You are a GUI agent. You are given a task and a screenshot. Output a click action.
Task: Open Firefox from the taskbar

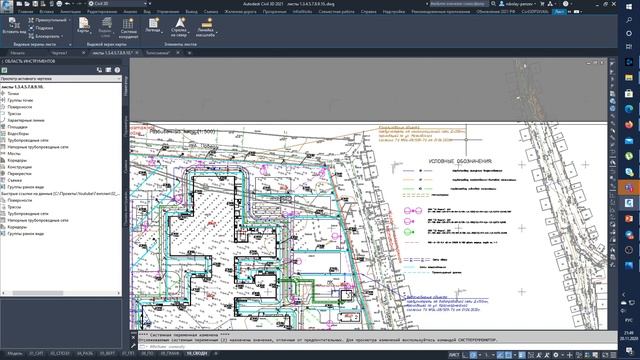click(629, 124)
